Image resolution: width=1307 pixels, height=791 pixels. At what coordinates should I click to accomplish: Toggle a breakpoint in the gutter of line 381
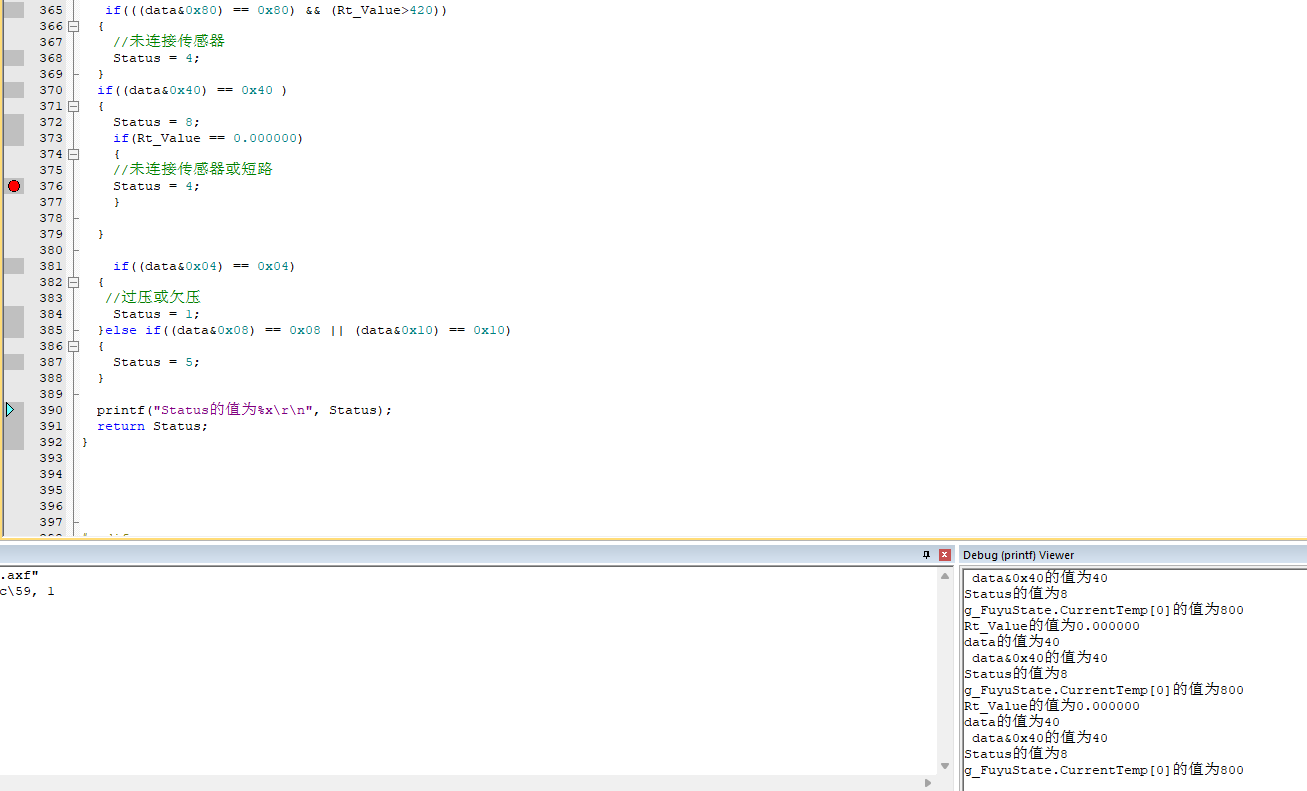coord(14,266)
